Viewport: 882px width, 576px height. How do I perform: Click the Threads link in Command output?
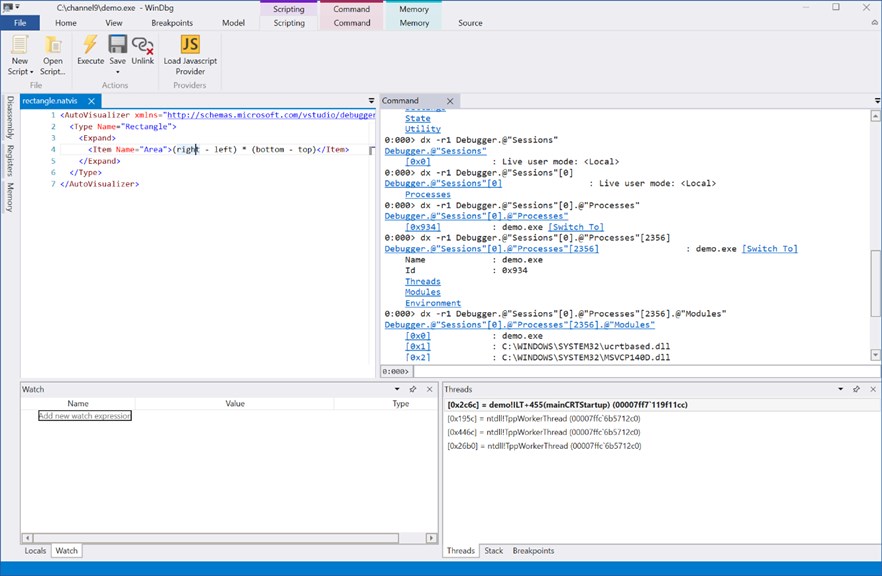[x=422, y=282]
